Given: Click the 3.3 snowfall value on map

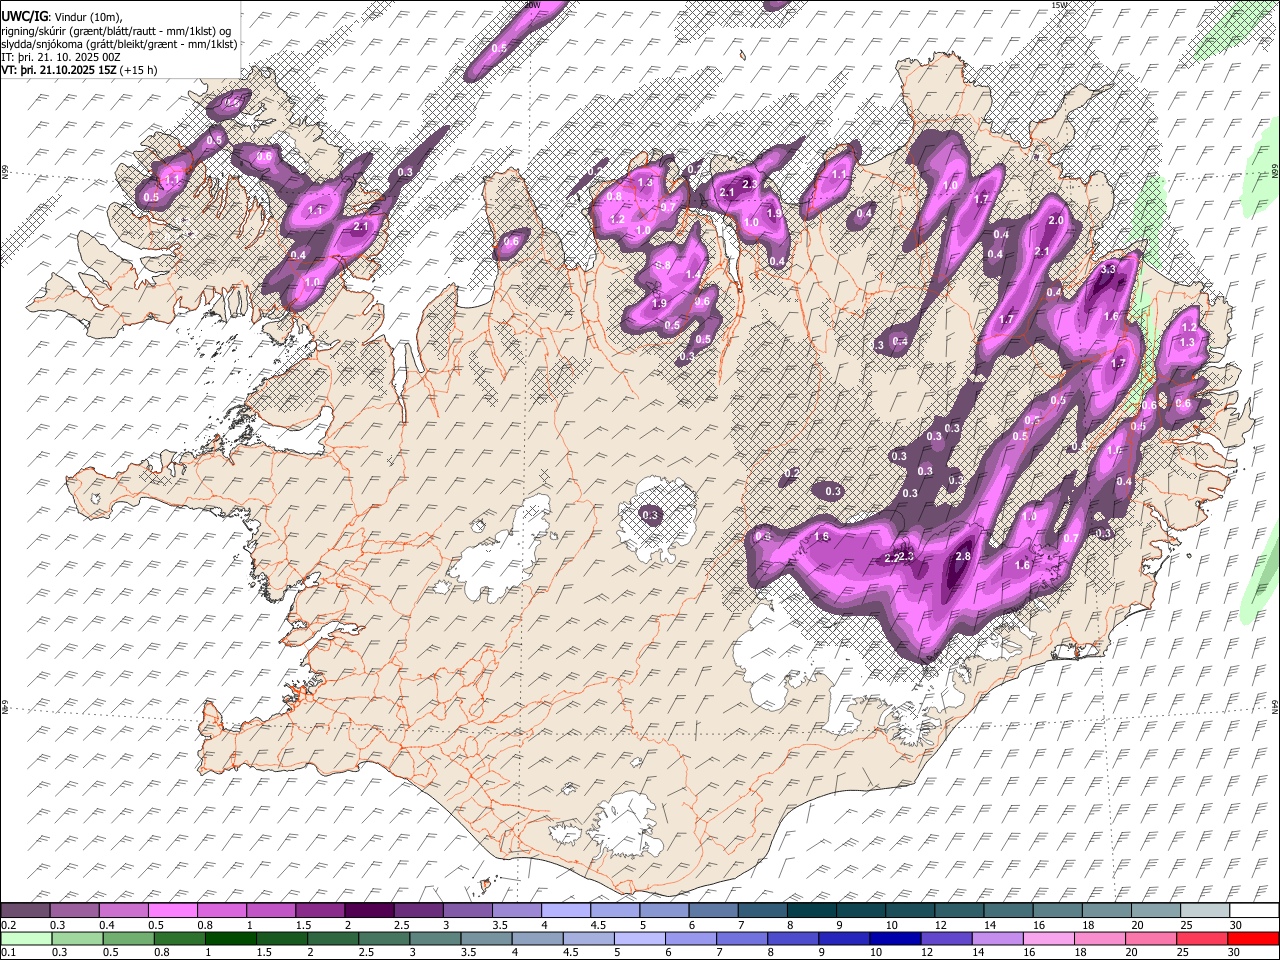Looking at the screenshot, I should click(1108, 269).
